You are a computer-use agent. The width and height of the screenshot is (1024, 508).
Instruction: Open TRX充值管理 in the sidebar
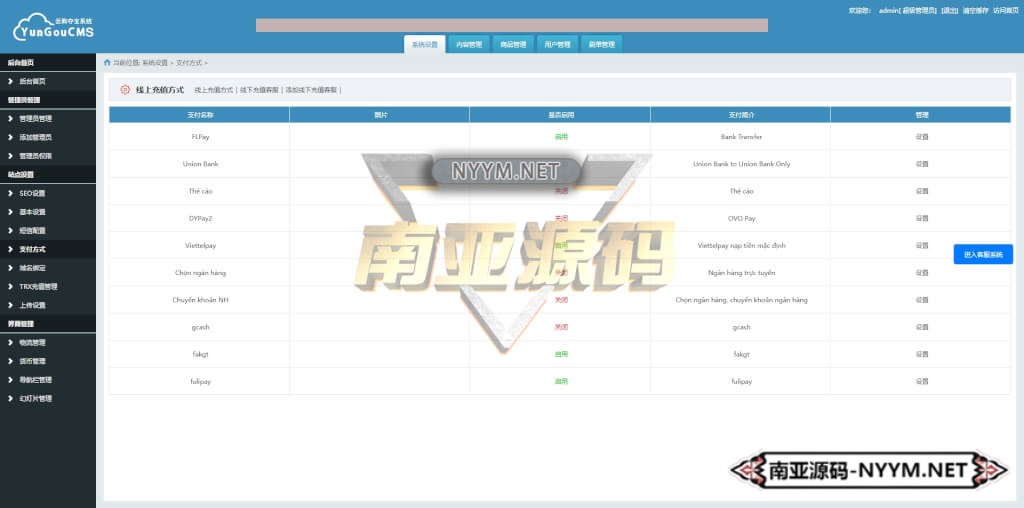pyautogui.click(x=39, y=286)
